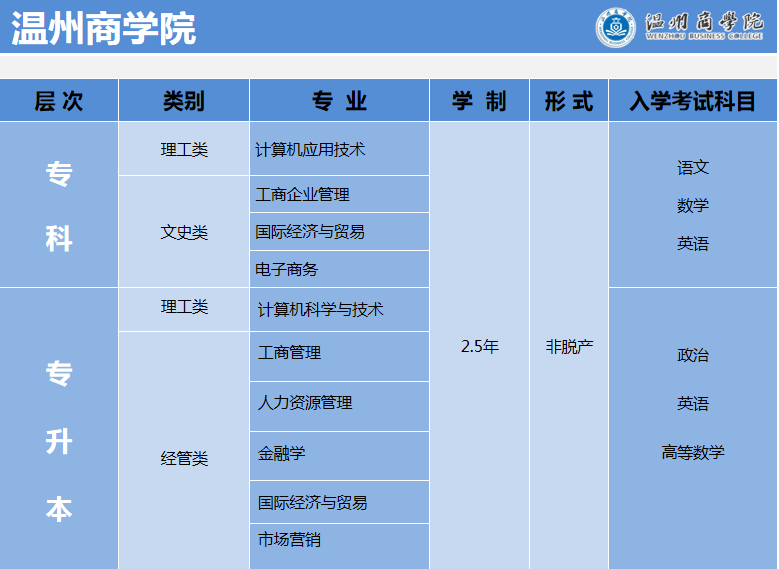Click the 形式 column header

[x=569, y=101]
